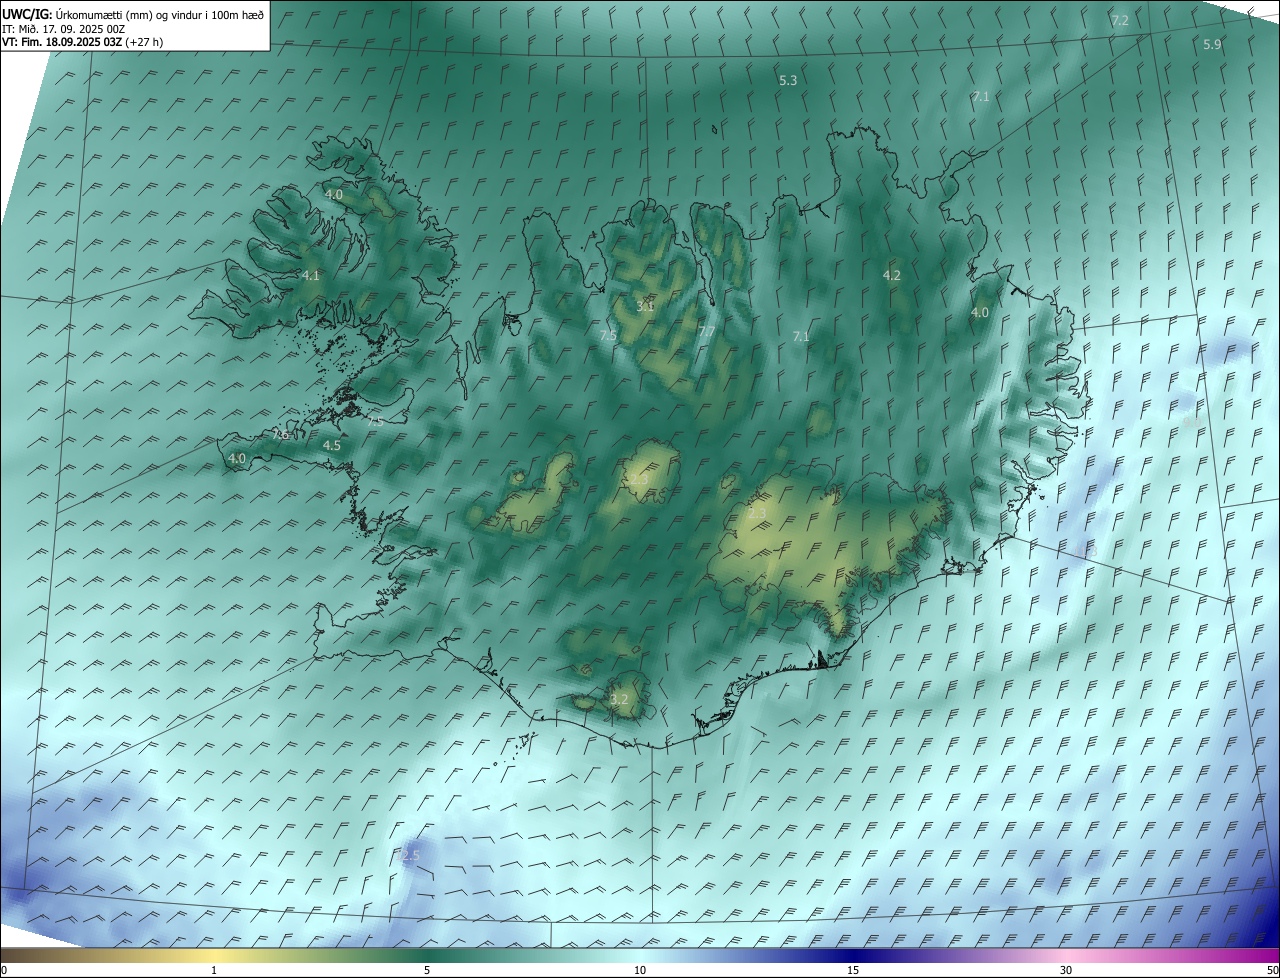The height and width of the screenshot is (978, 1280).
Task: Click the '3.2' value near the south coast
Action: tap(619, 699)
